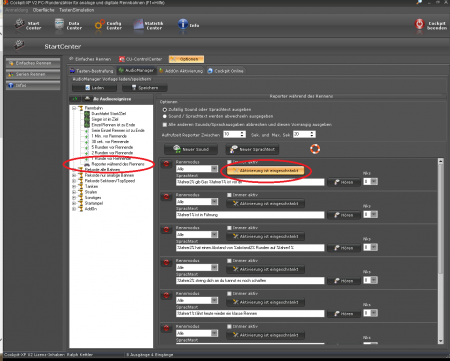450x361 pixels.
Task: Click the red icon of 'streng dich an' entry
Action: [166, 263]
